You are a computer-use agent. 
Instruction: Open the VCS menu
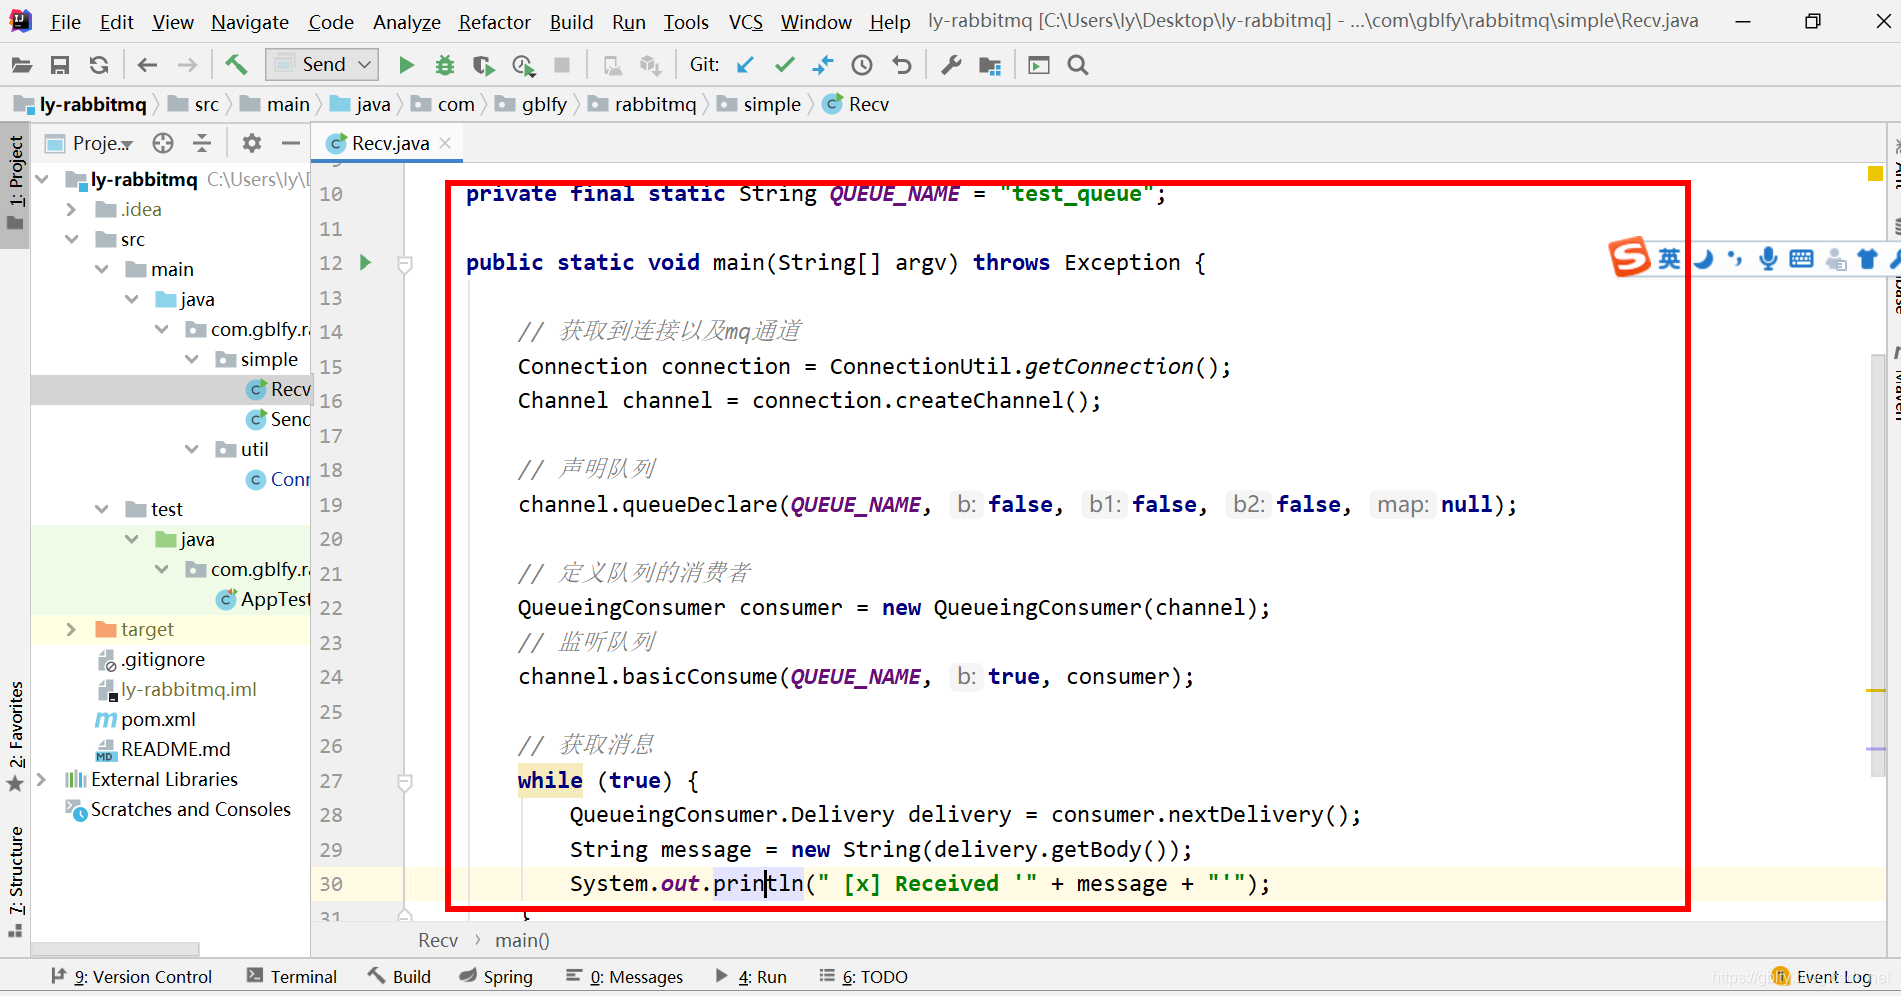(746, 22)
